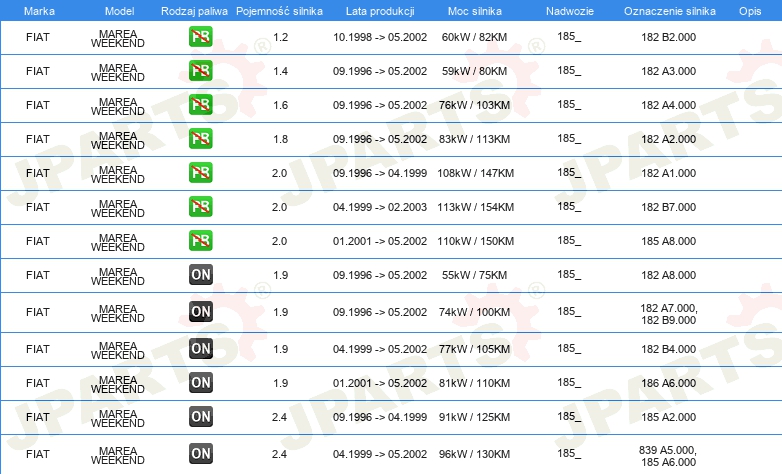Click the Moc silnika column header
This screenshot has width=782, height=474.
[474, 11]
